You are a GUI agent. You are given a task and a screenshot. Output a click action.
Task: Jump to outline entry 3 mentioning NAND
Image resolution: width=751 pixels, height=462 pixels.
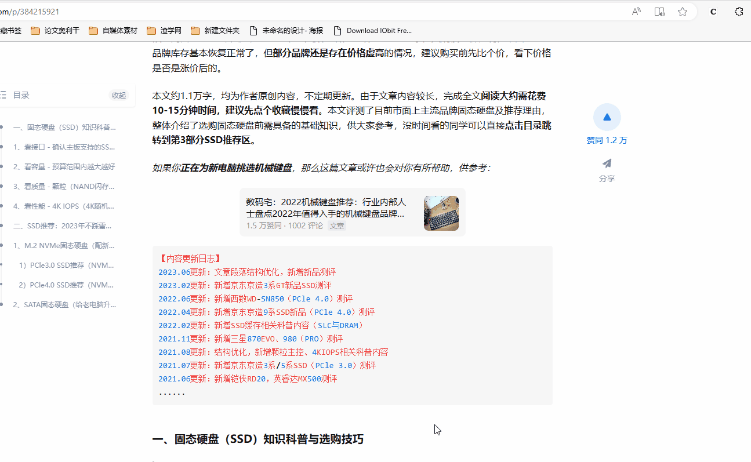pos(64,186)
